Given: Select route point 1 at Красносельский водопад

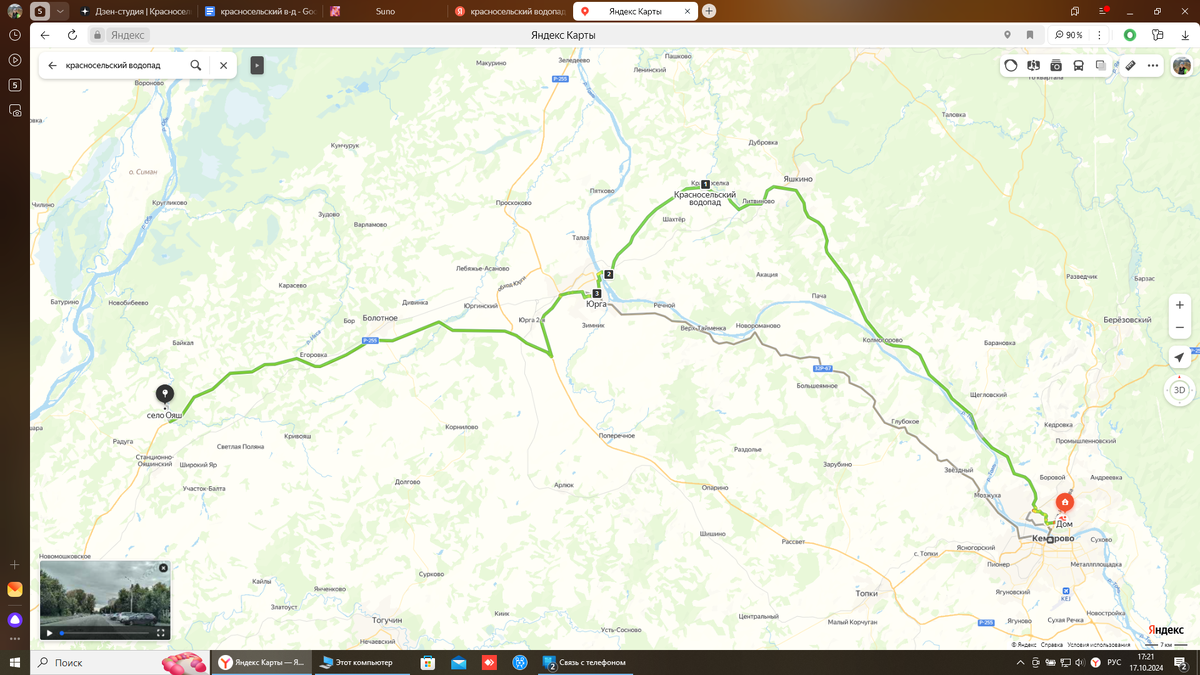Looking at the screenshot, I should point(705,184).
